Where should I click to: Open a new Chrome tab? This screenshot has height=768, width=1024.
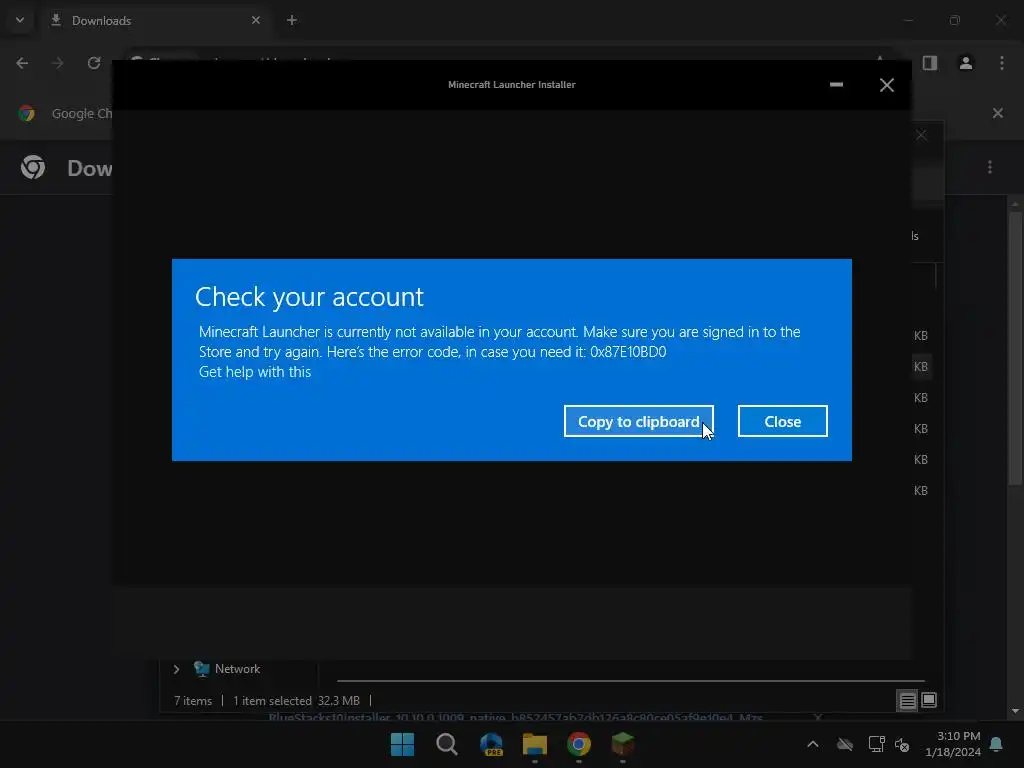pos(292,20)
